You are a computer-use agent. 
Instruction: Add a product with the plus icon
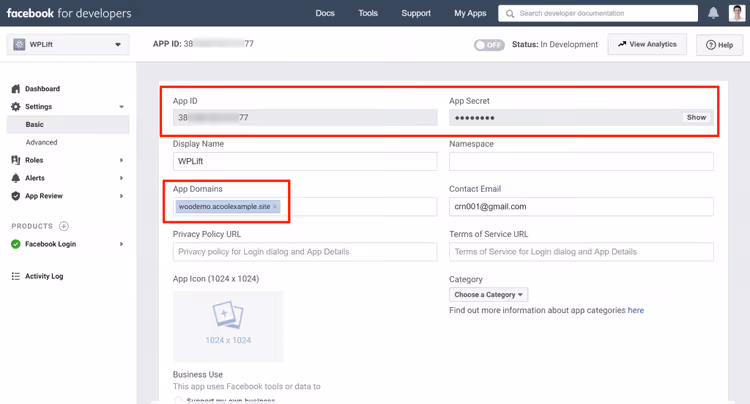click(64, 226)
